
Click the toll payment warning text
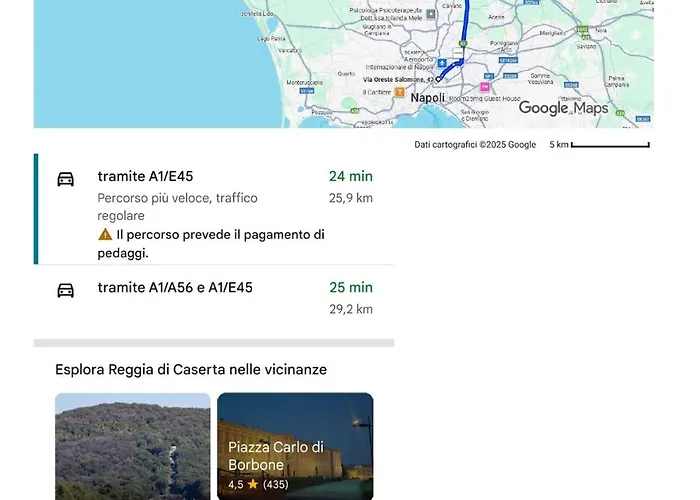[211, 244]
